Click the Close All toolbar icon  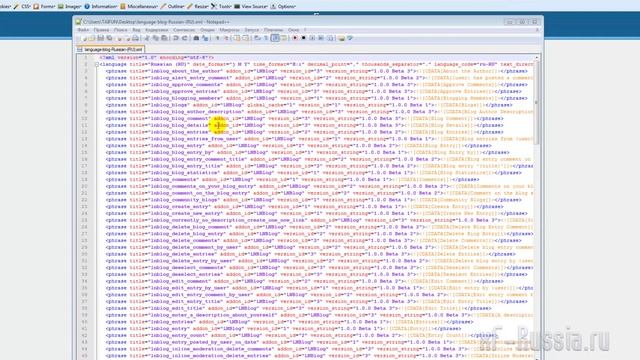[127, 38]
